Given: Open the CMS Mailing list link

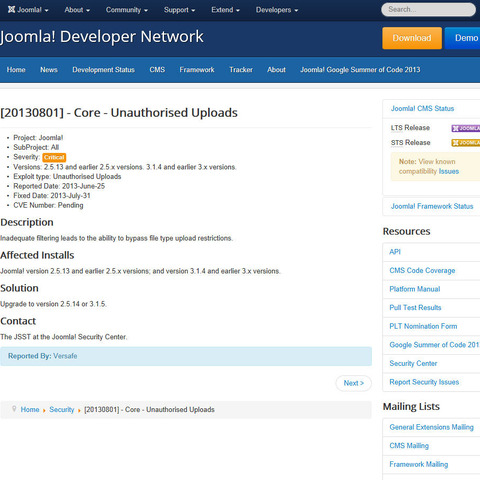Looking at the screenshot, I should (409, 446).
